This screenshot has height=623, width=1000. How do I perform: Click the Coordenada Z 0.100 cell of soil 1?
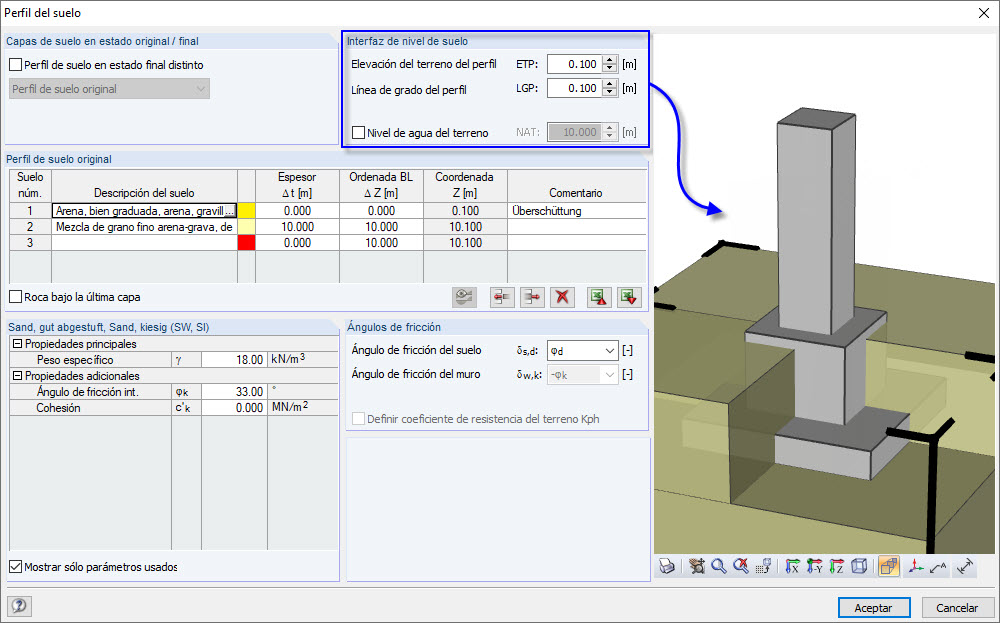(x=466, y=211)
